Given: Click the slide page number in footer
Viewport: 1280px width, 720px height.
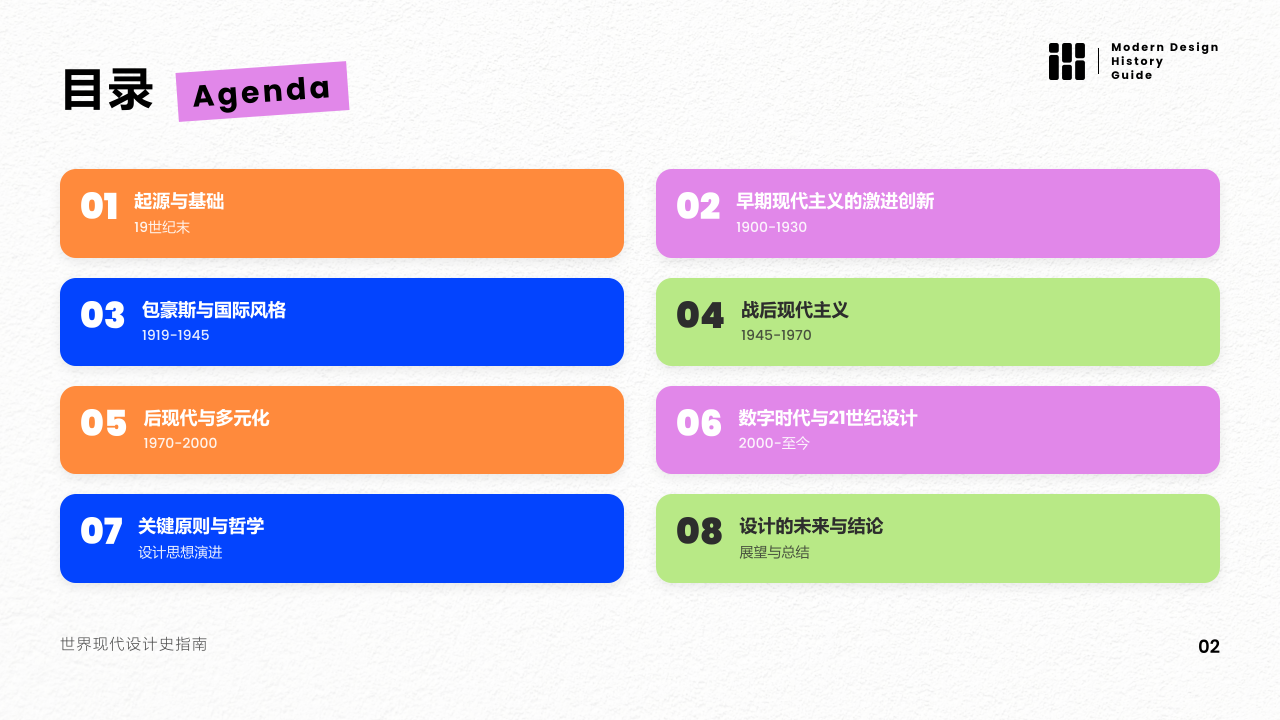Looking at the screenshot, I should click(x=1209, y=647).
